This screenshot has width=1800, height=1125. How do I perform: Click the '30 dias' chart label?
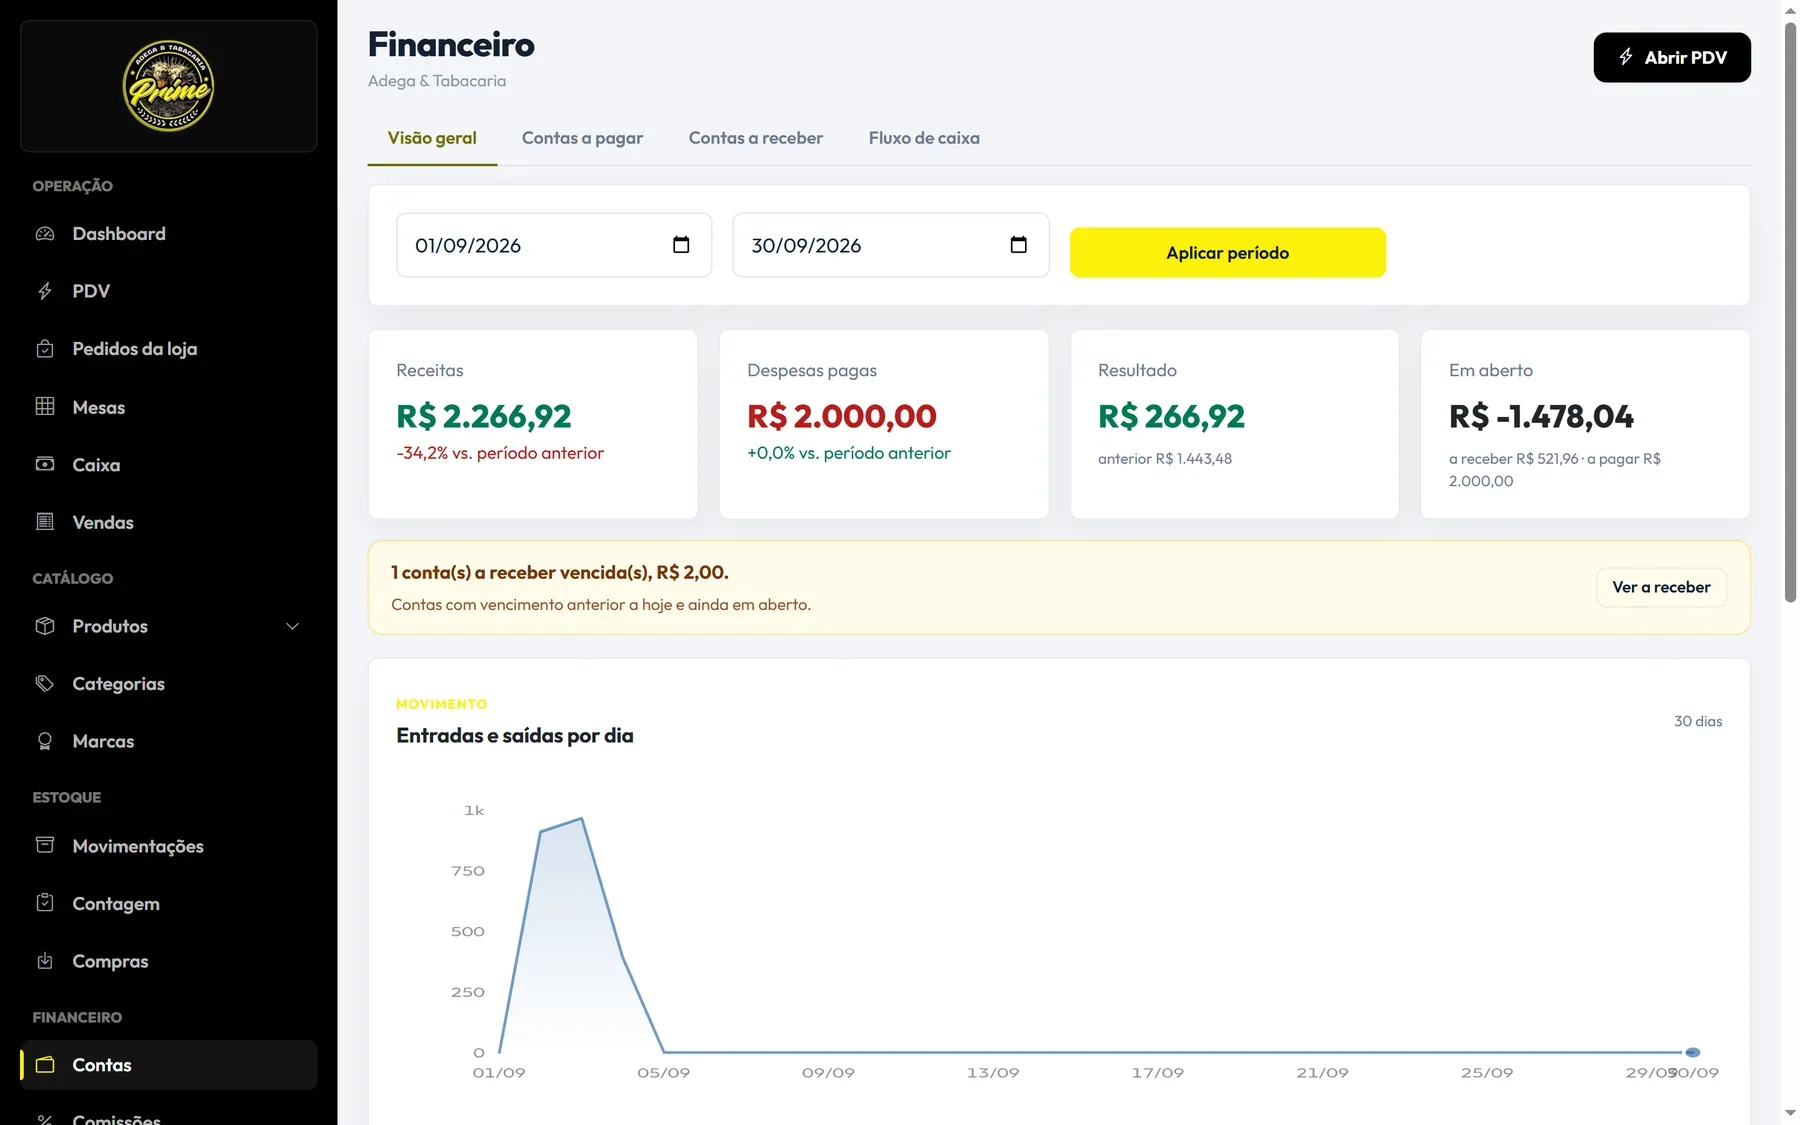tap(1698, 721)
